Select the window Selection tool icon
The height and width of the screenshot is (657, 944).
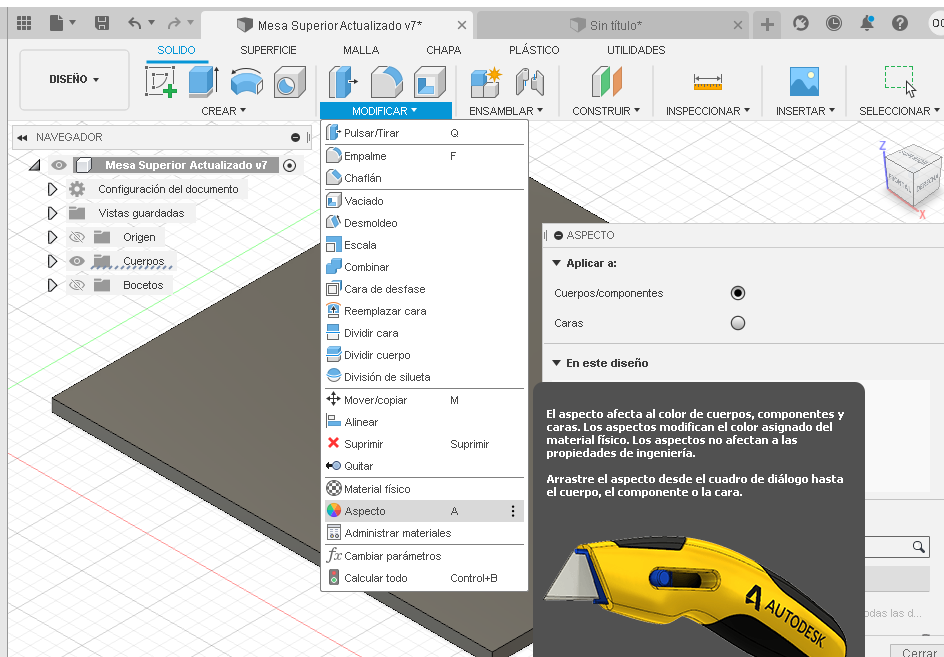(x=900, y=81)
